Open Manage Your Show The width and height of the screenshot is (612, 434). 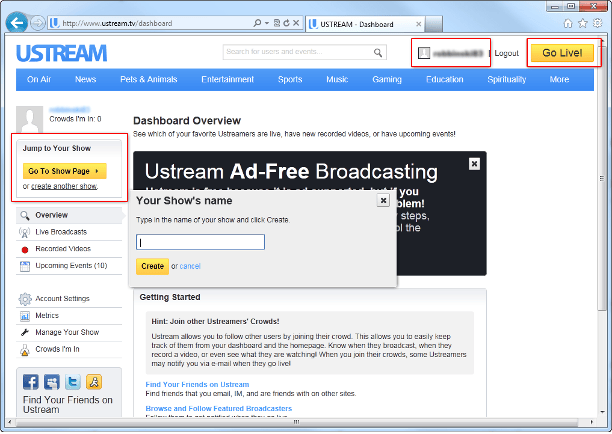tap(69, 333)
